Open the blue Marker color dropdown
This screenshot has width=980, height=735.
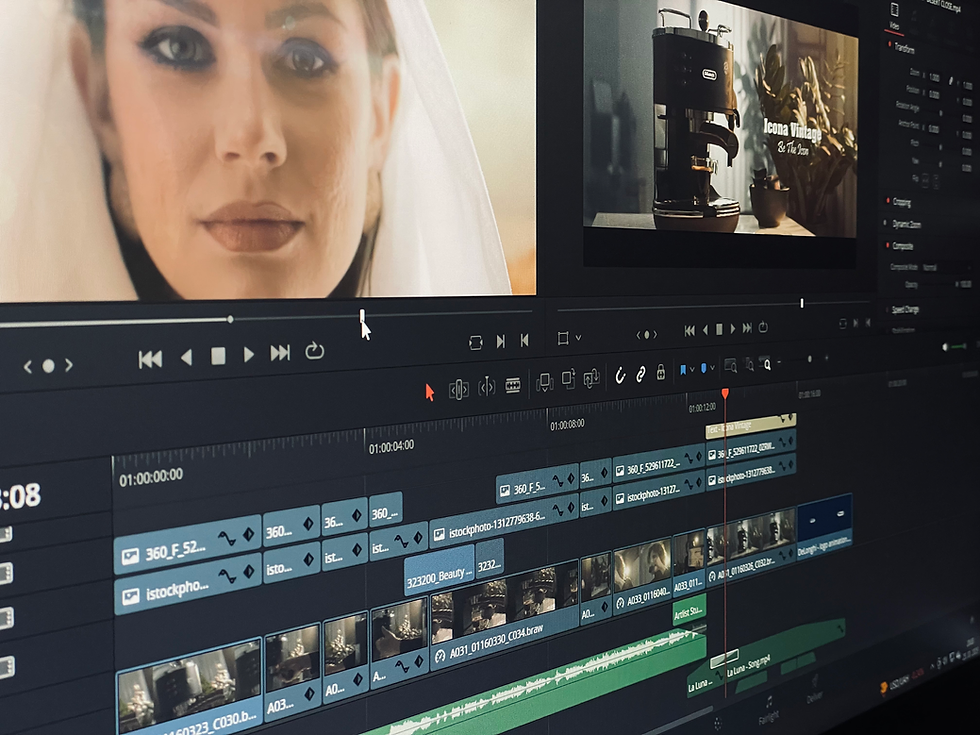coord(707,369)
